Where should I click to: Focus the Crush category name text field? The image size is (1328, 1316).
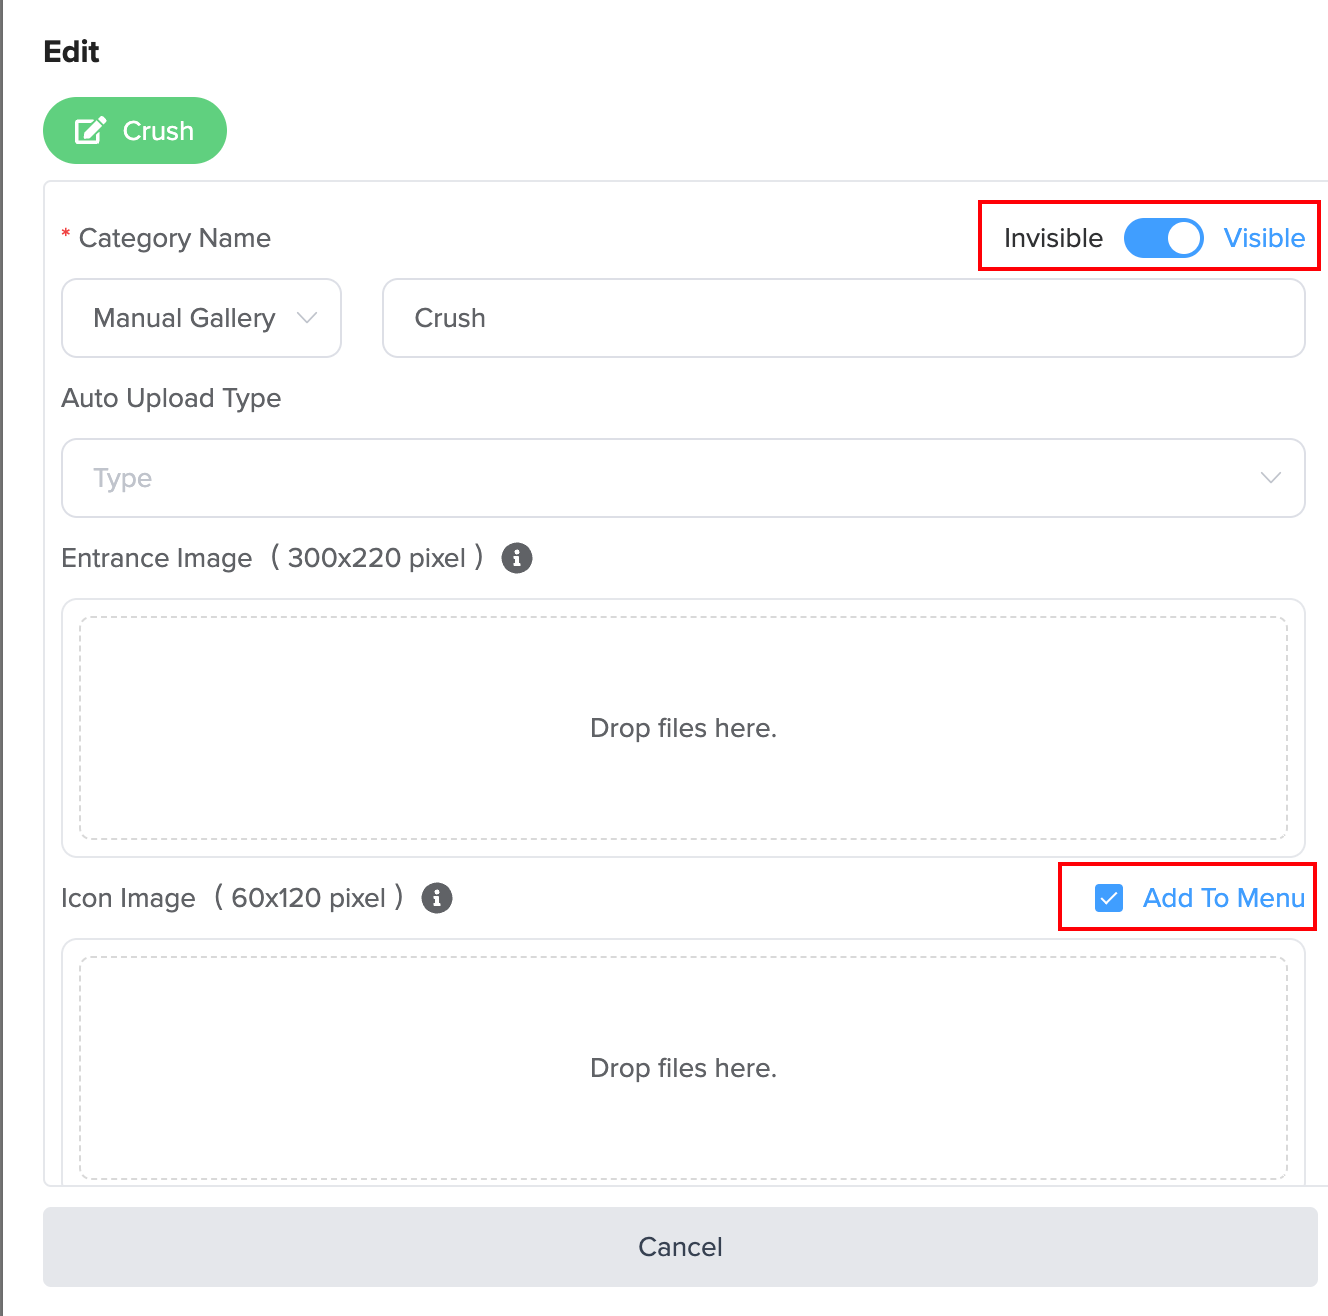[843, 318]
